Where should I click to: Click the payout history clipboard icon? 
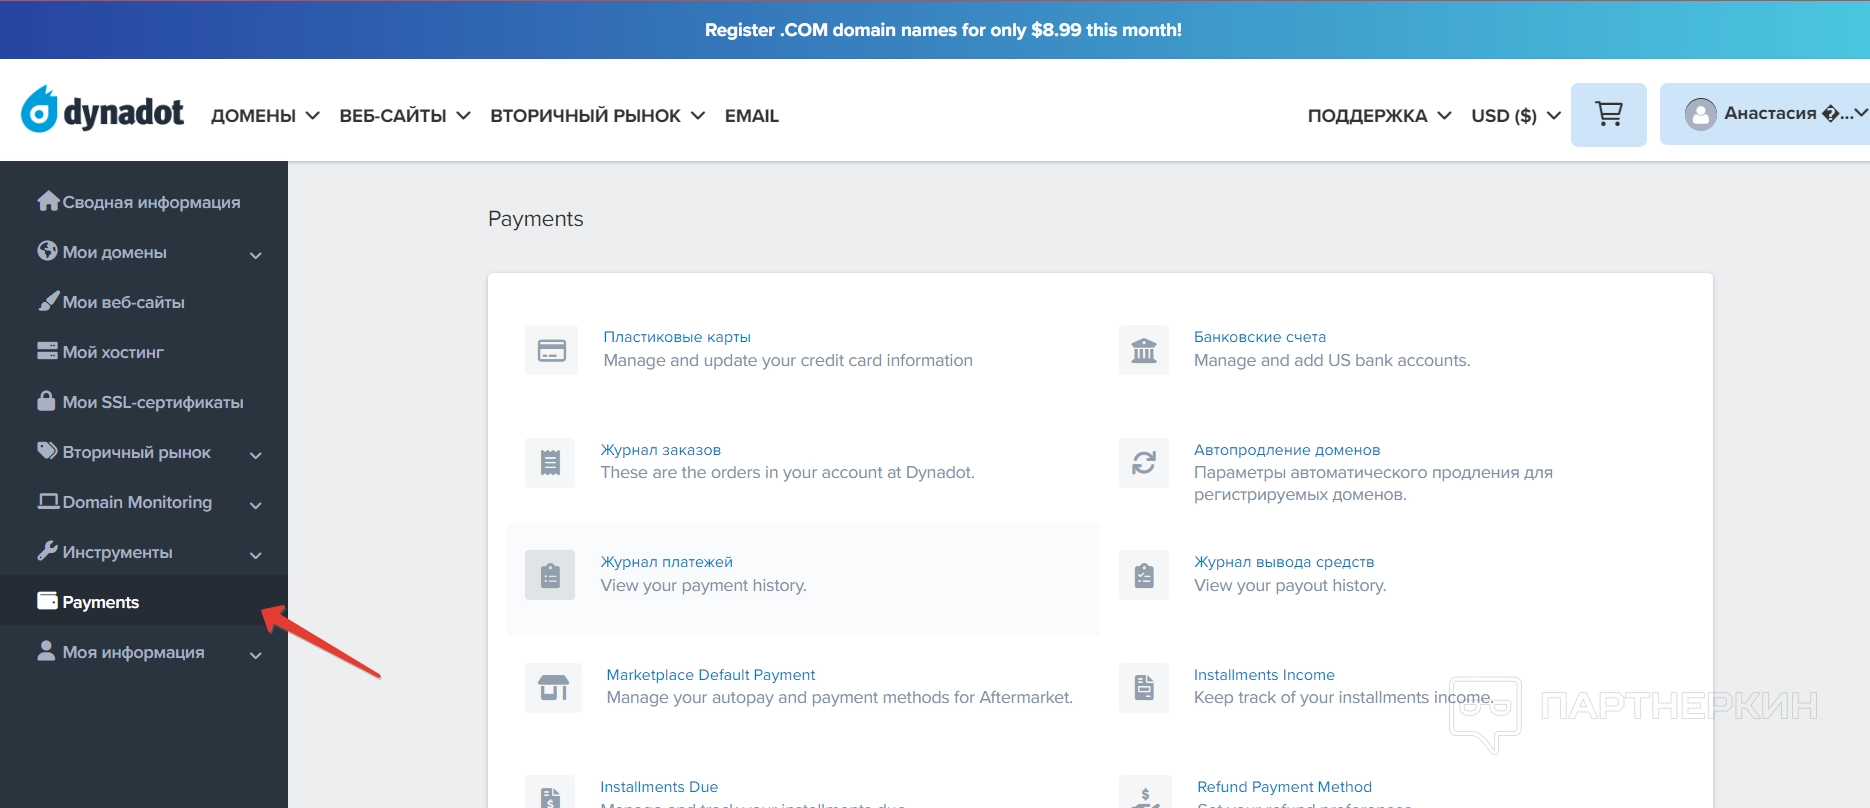pyautogui.click(x=1143, y=575)
